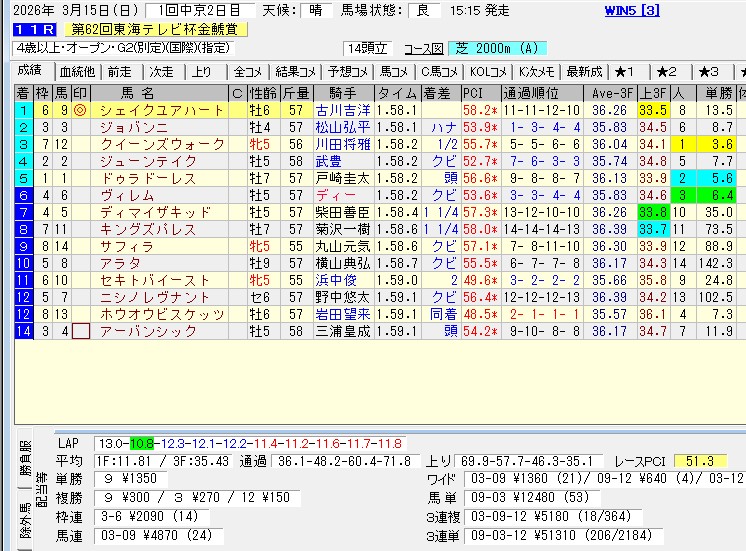
Task: Click the ◎ mark for シェイクユアハート
Action: [x=80, y=110]
